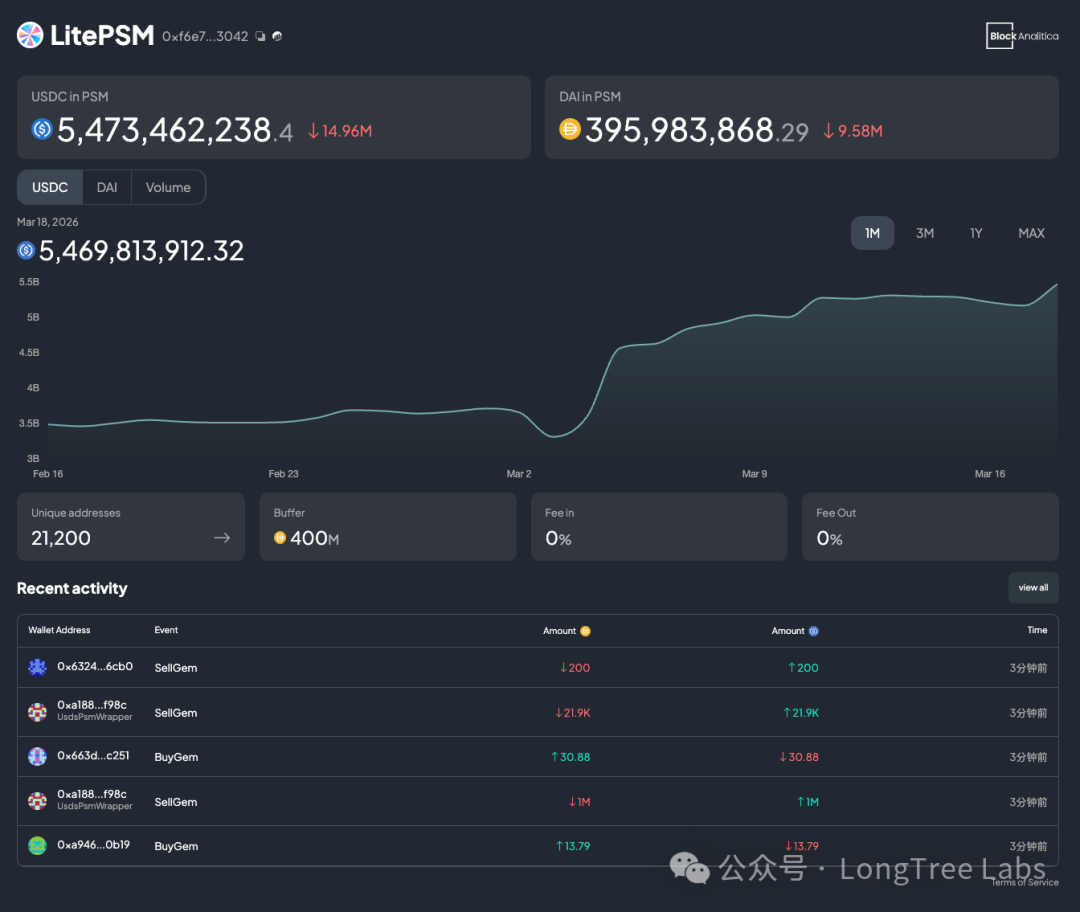Open the Terms of Service link
Viewport: 1080px width, 912px height.
tap(1025, 882)
